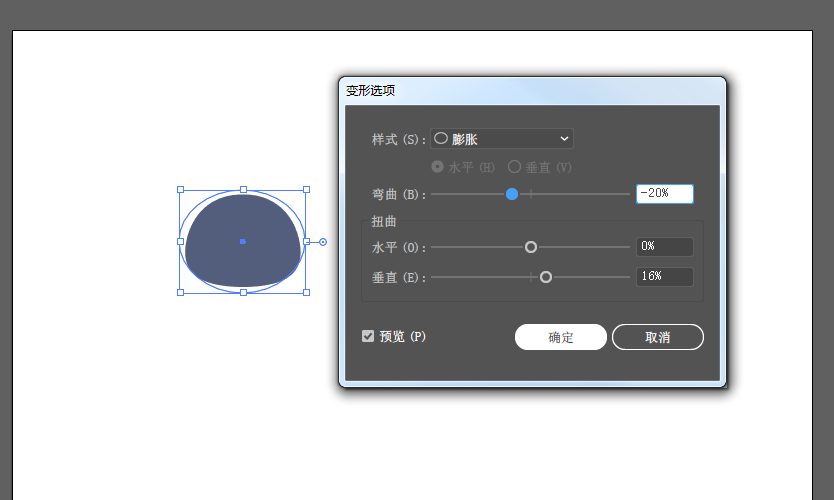Click the 弯曲 value field showing -20%
834x500 pixels.
pos(665,194)
